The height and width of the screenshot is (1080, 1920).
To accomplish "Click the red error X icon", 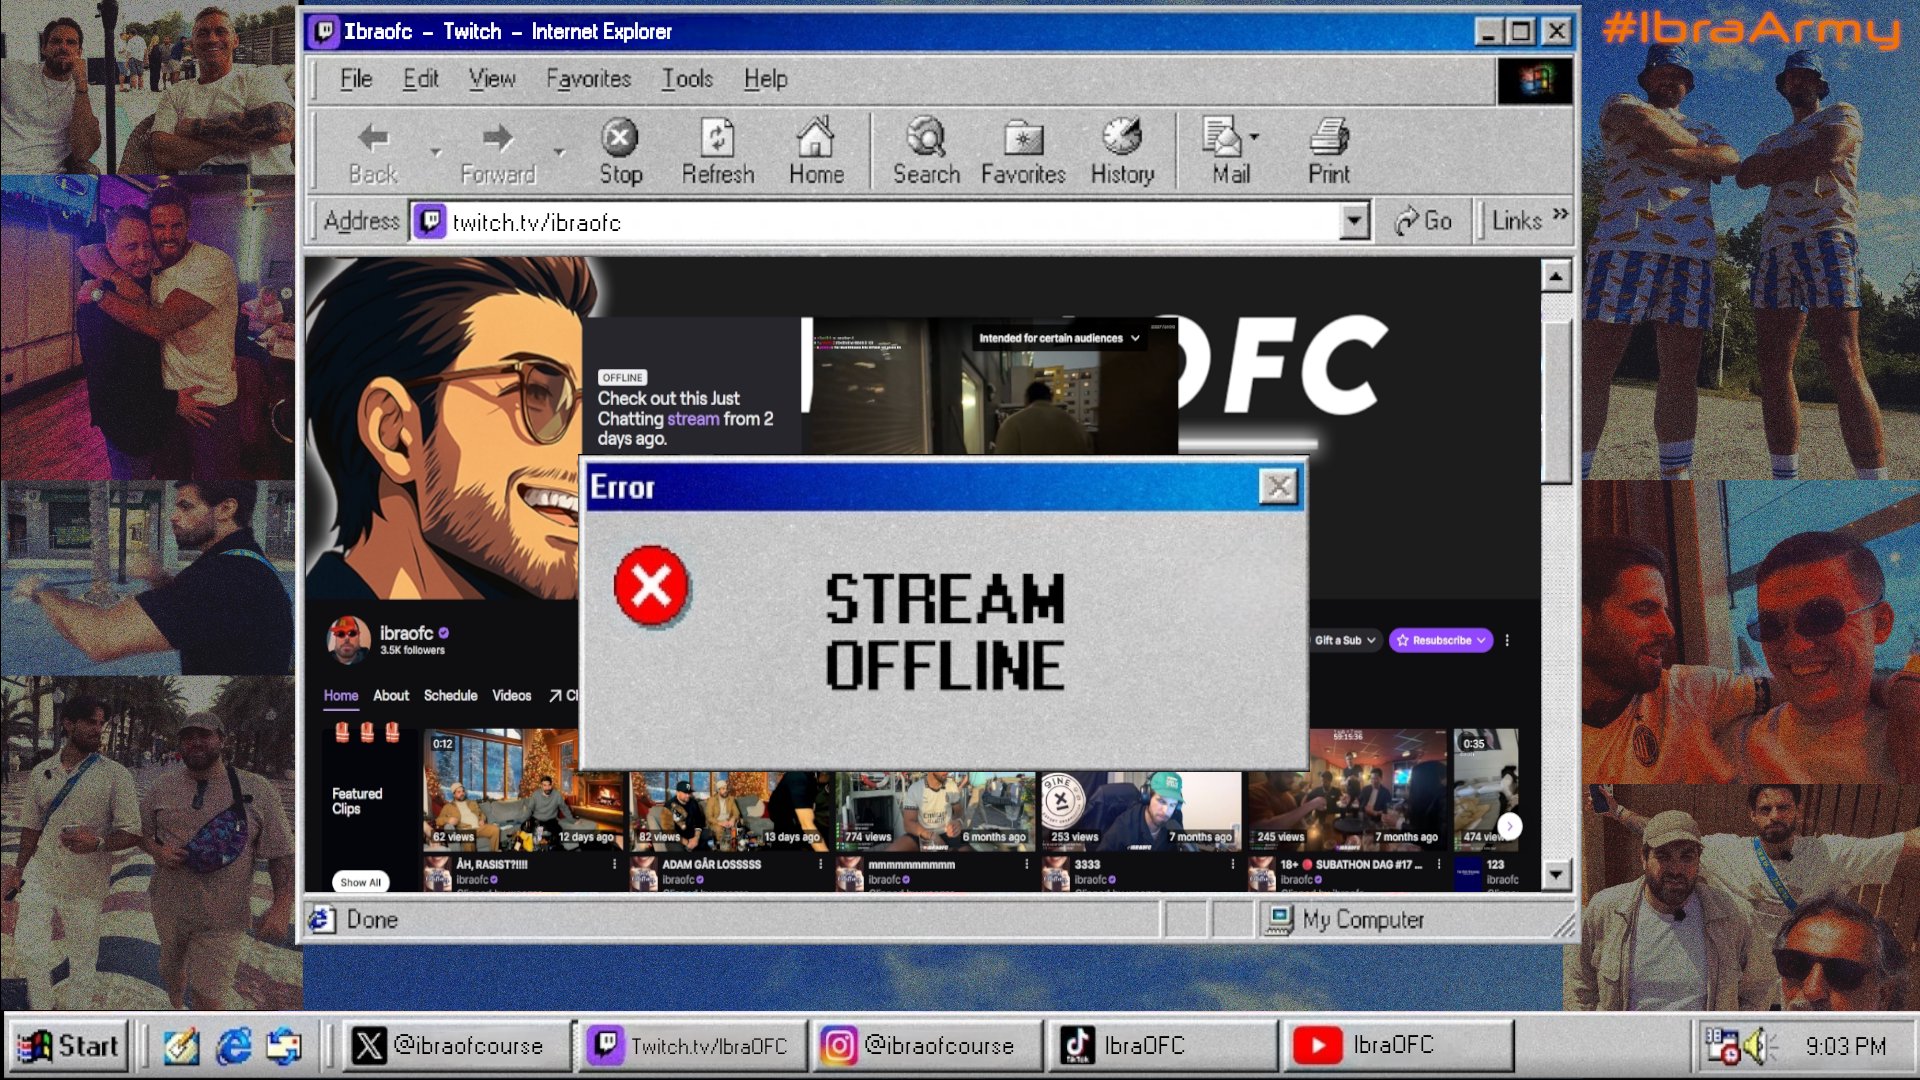I will tap(651, 586).
